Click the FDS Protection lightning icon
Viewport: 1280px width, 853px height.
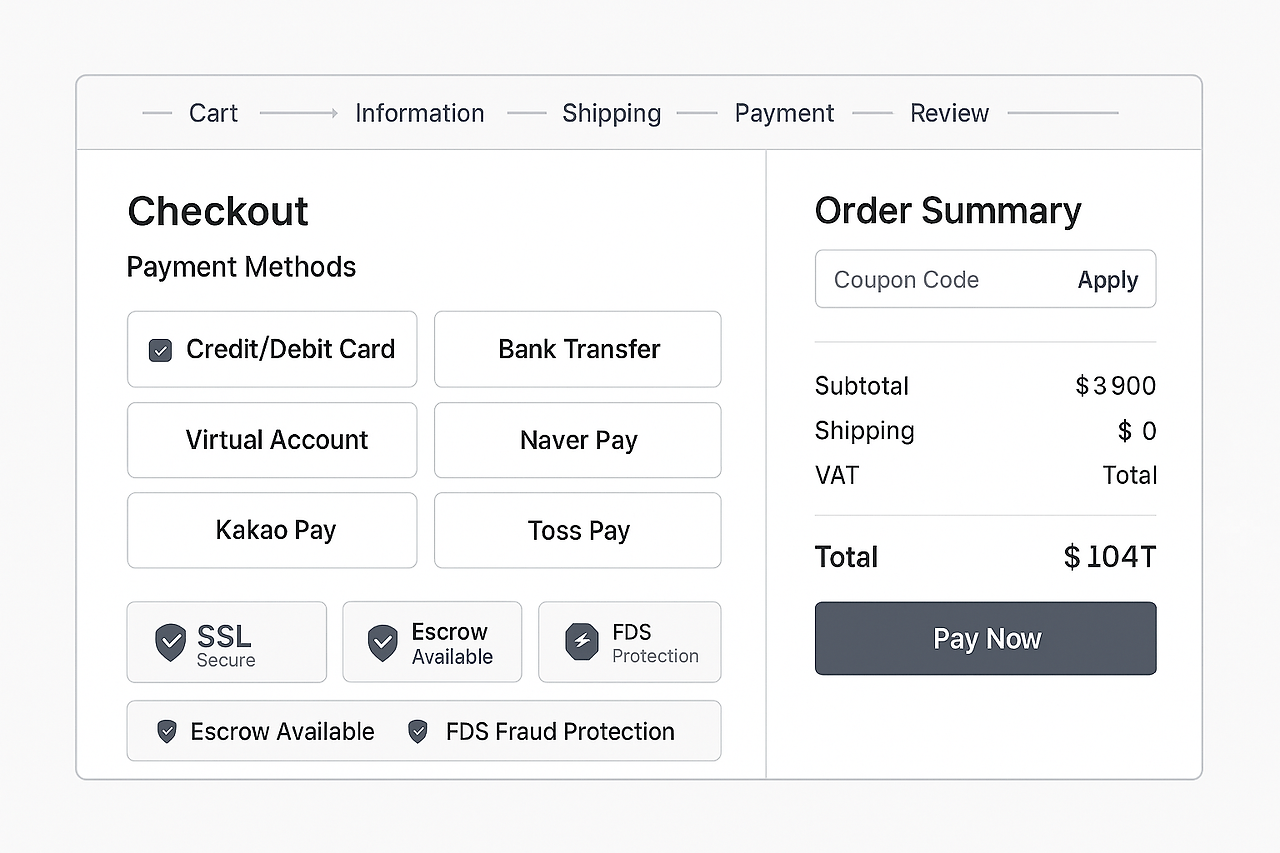point(581,642)
